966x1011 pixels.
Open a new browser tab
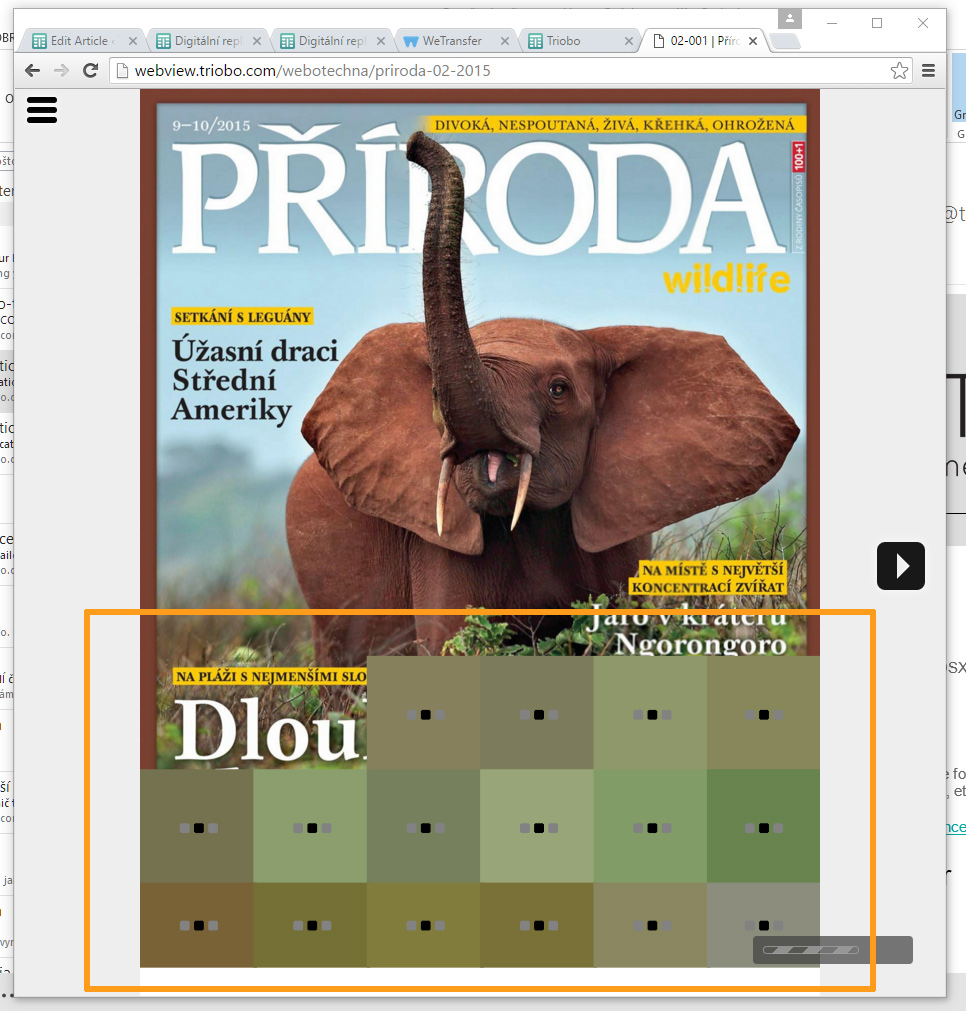tap(785, 41)
